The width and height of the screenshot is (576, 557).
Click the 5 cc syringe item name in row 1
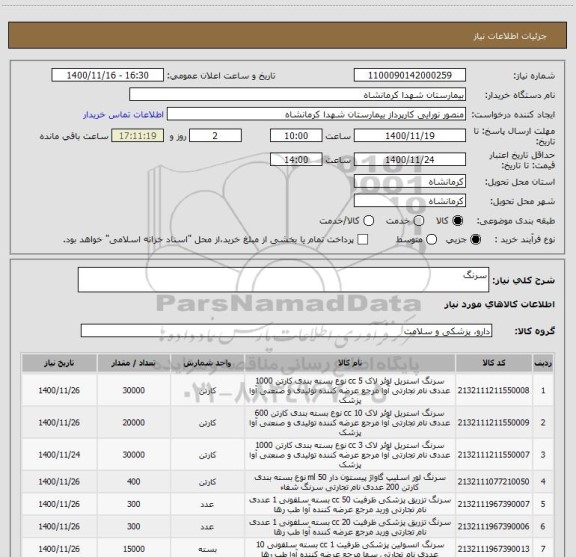click(x=350, y=391)
